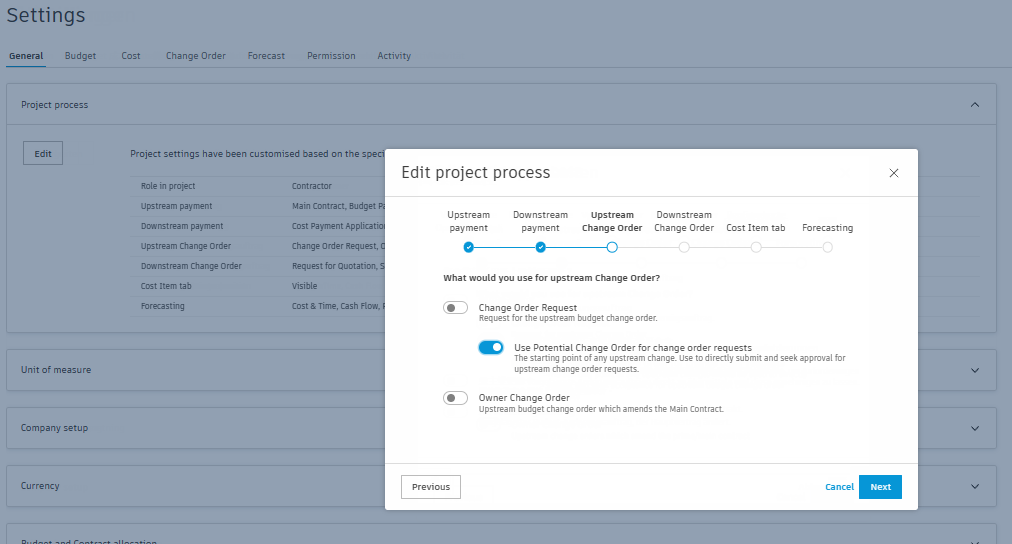Click the Downstream payment completed step circle
Screen dimensions: 1012x544
point(540,247)
